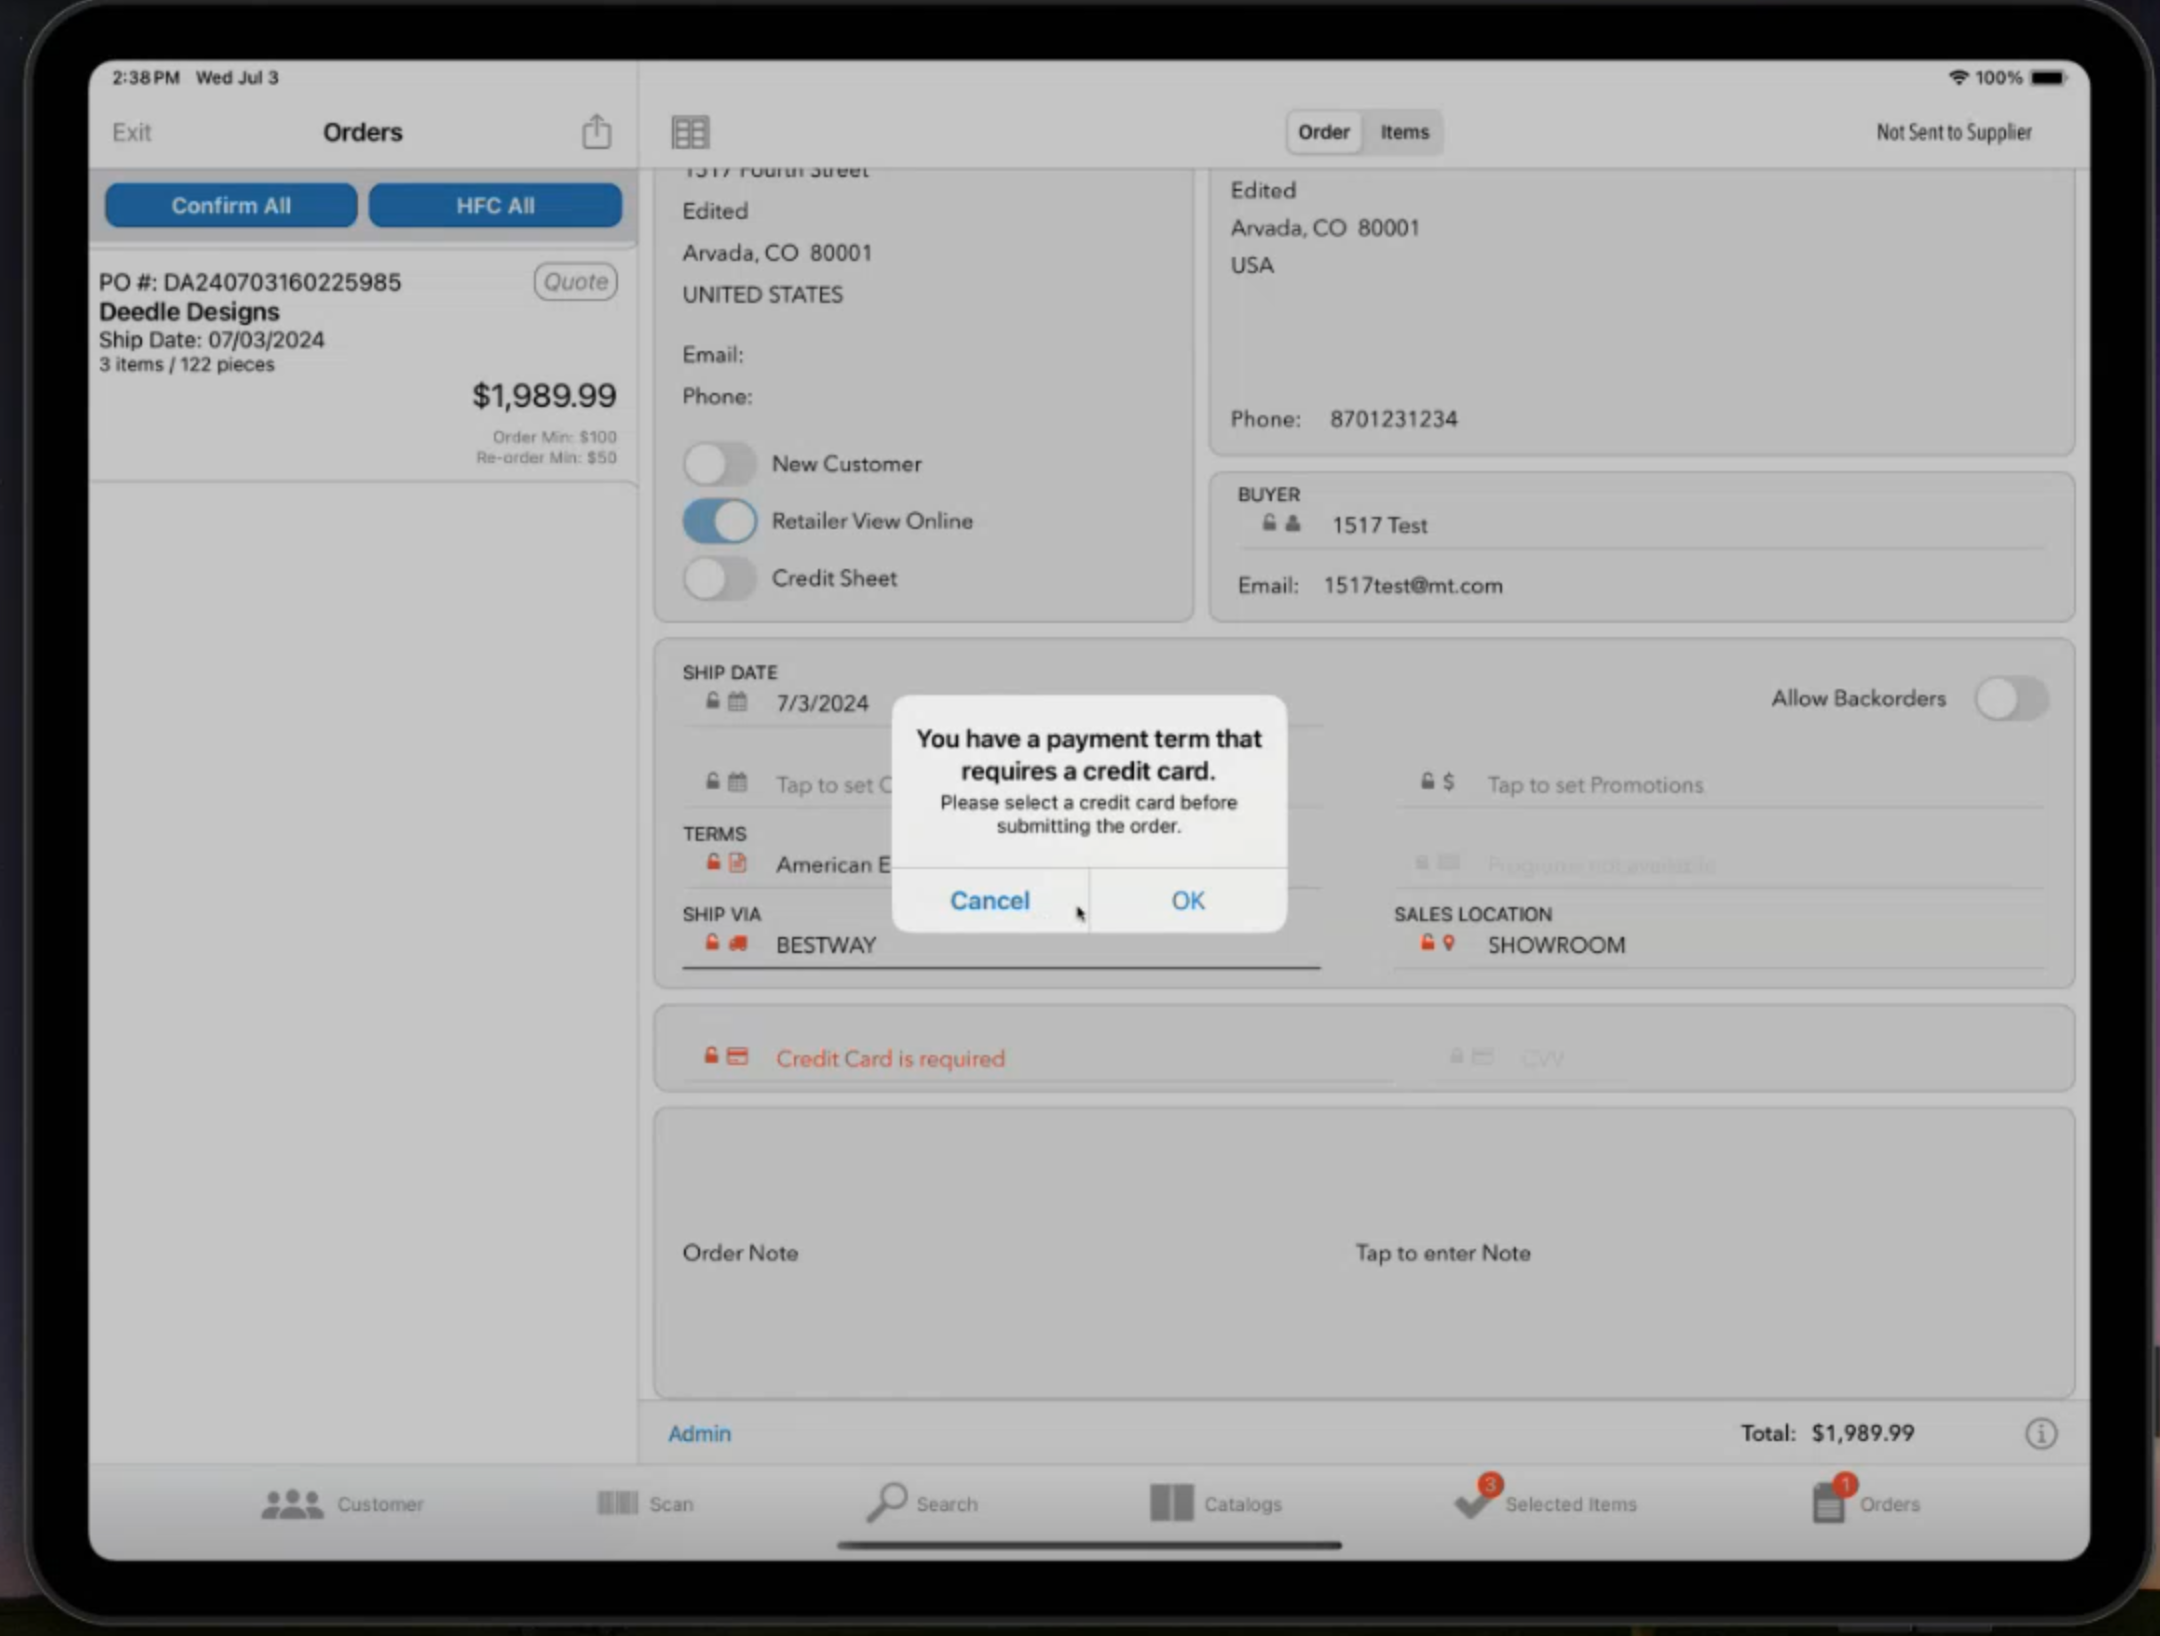Tap the red lock icon for Ship Via

pos(712,942)
